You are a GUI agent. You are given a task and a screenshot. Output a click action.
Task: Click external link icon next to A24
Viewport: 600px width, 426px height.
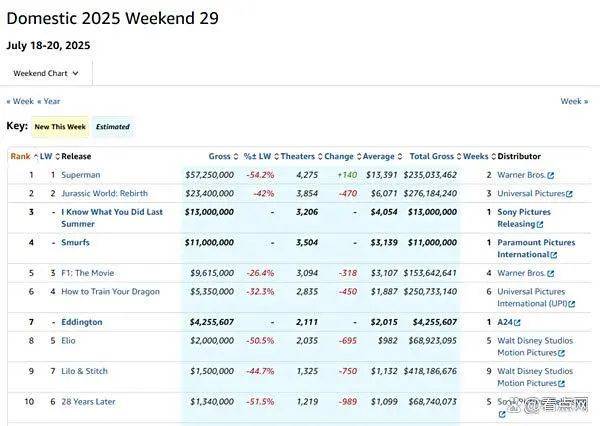(517, 323)
